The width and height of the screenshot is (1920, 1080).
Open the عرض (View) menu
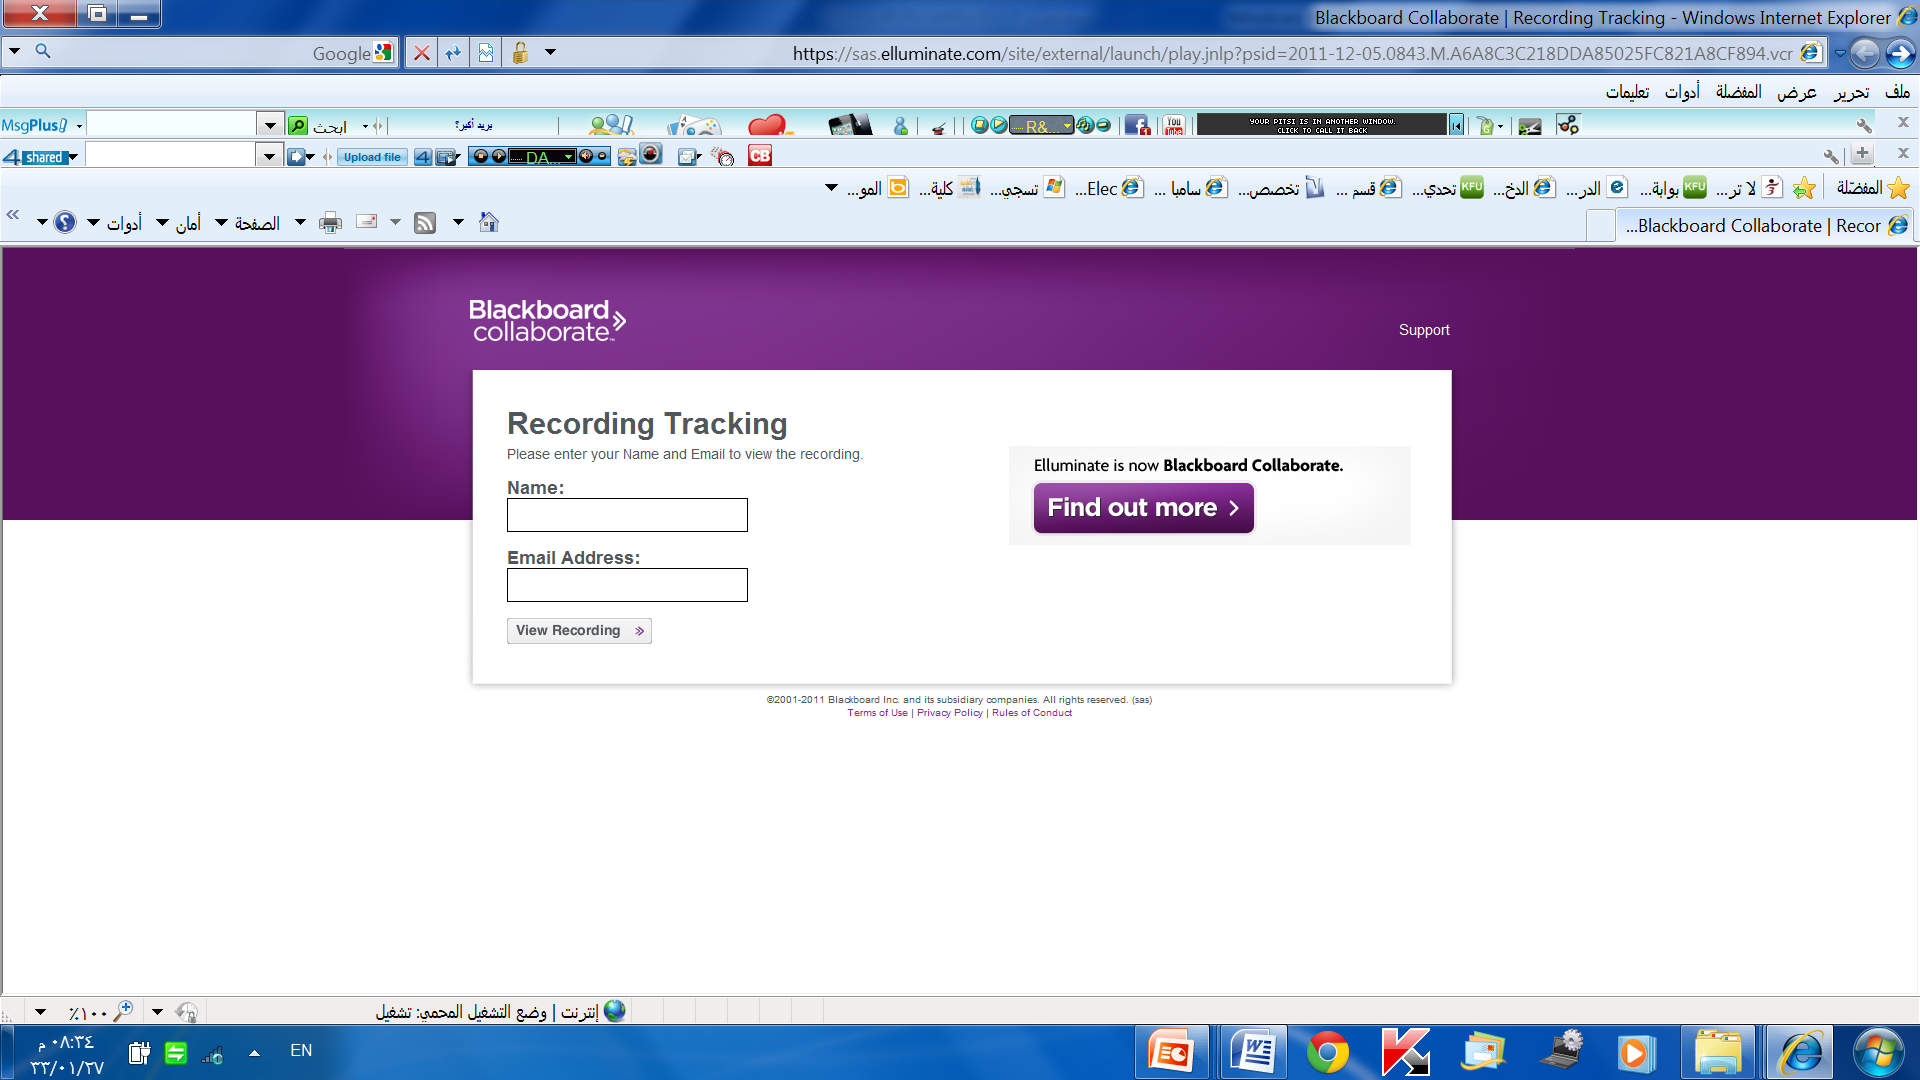(x=1796, y=91)
